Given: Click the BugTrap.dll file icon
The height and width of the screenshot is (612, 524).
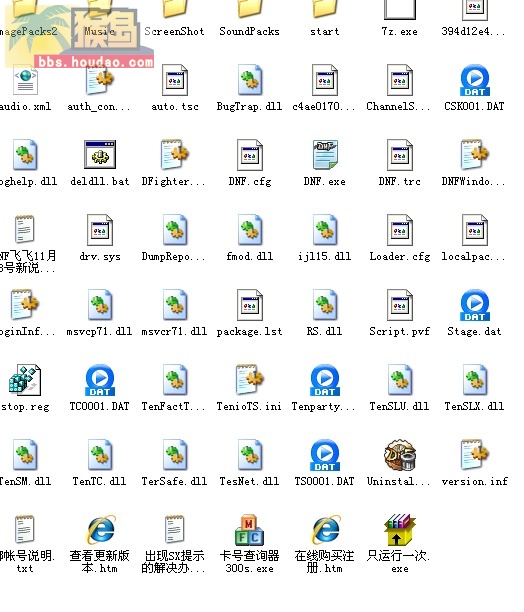Looking at the screenshot, I should (250, 80).
